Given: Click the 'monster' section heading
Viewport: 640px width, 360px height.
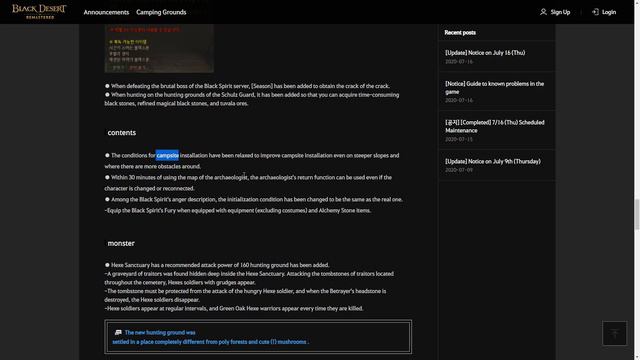Looking at the screenshot, I should click(x=121, y=243).
